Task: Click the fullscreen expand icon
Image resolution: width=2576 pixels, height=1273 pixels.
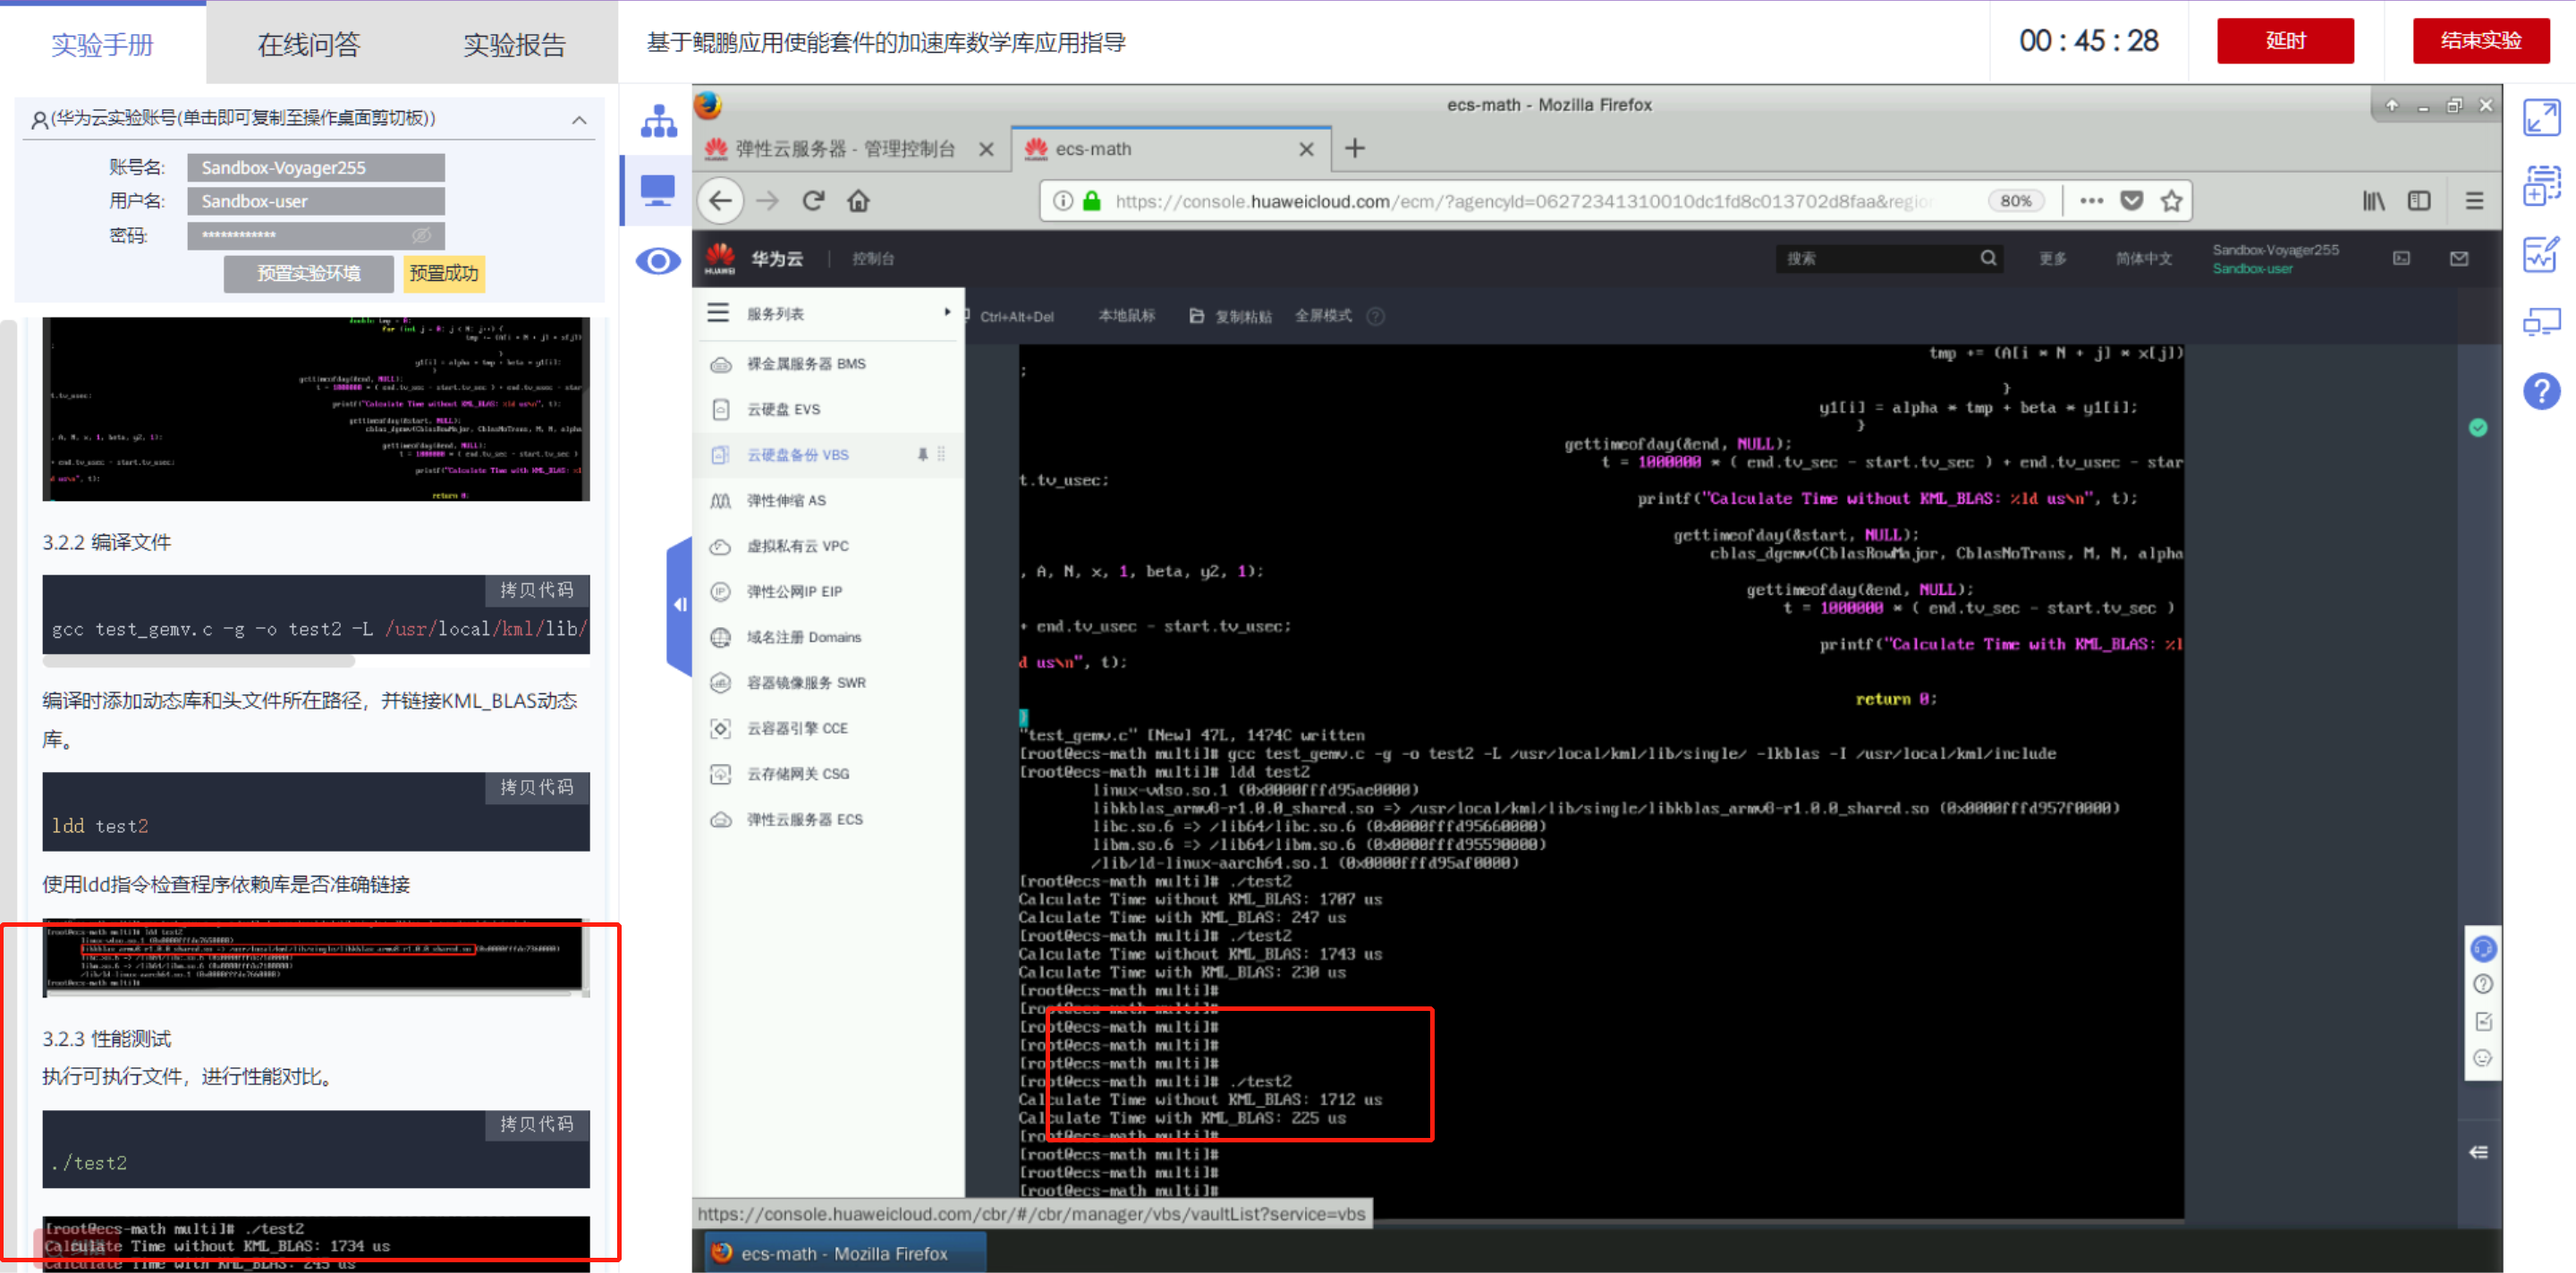Action: tap(2541, 118)
